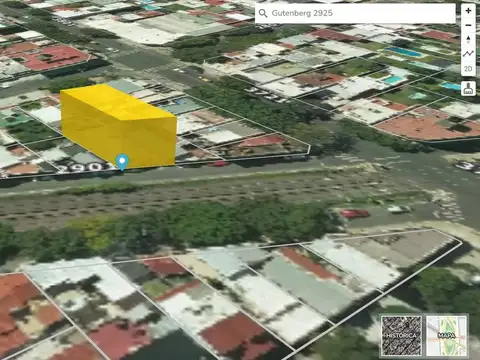
Task: Click the search magnifier icon
Action: tap(263, 13)
